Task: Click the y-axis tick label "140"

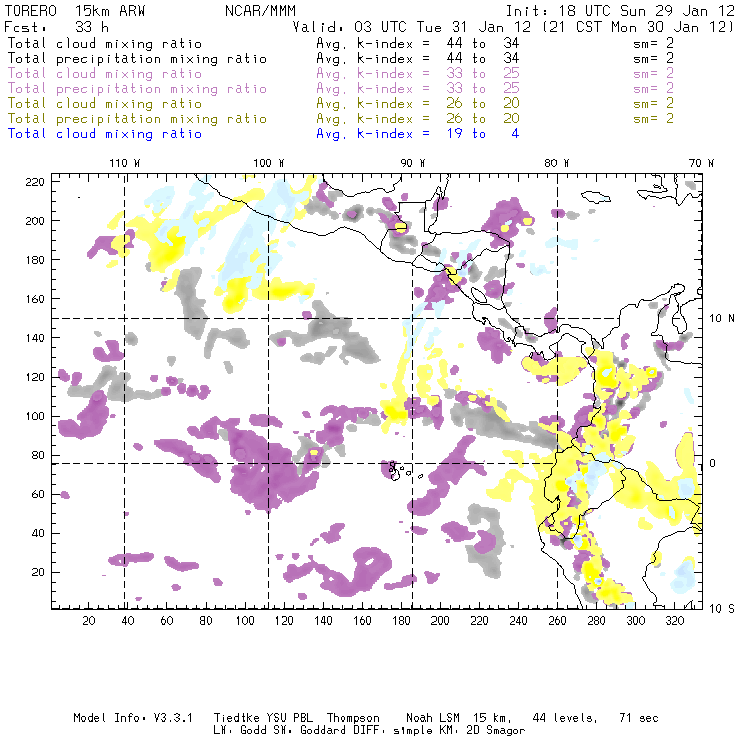Action: (x=35, y=338)
